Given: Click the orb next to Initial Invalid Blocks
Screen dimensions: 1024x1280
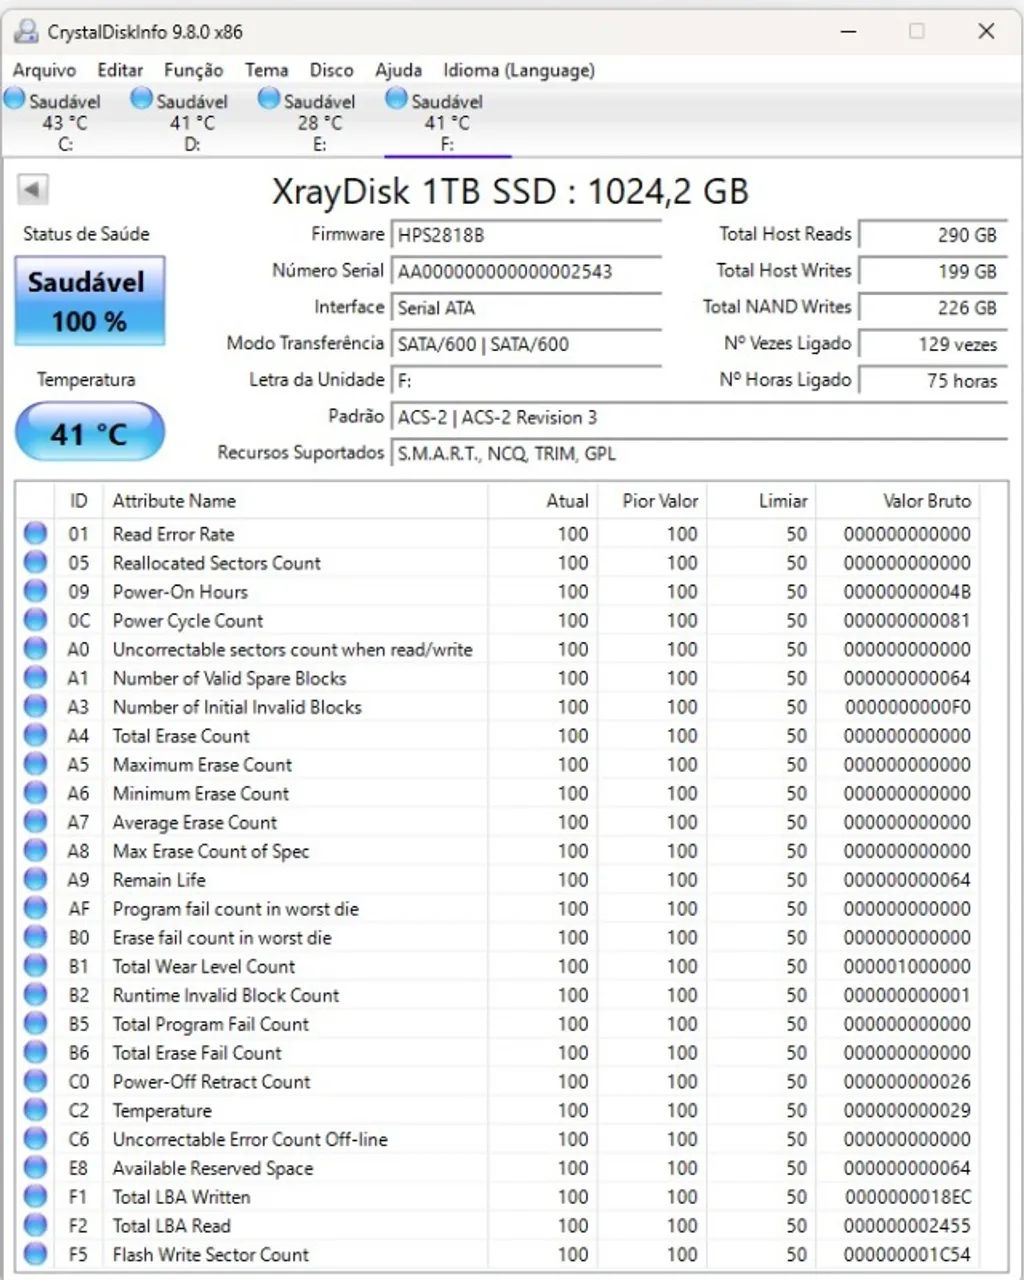Looking at the screenshot, I should point(36,706).
